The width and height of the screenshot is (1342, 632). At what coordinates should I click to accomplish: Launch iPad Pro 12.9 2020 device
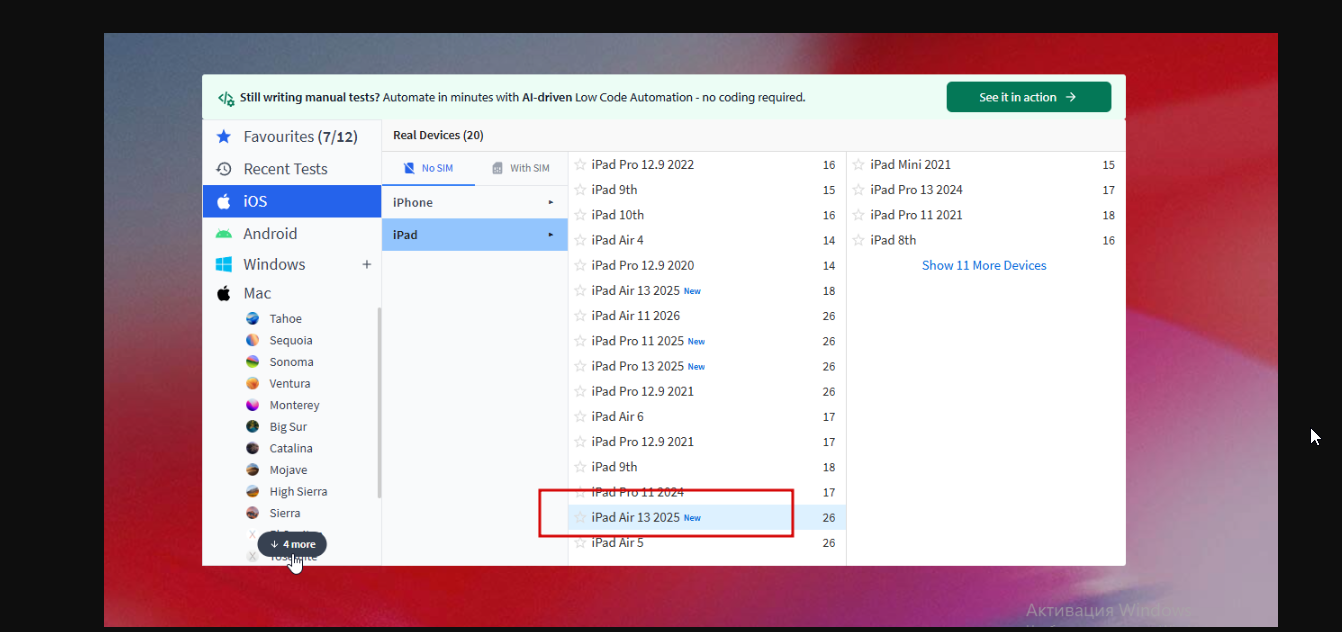pos(707,265)
